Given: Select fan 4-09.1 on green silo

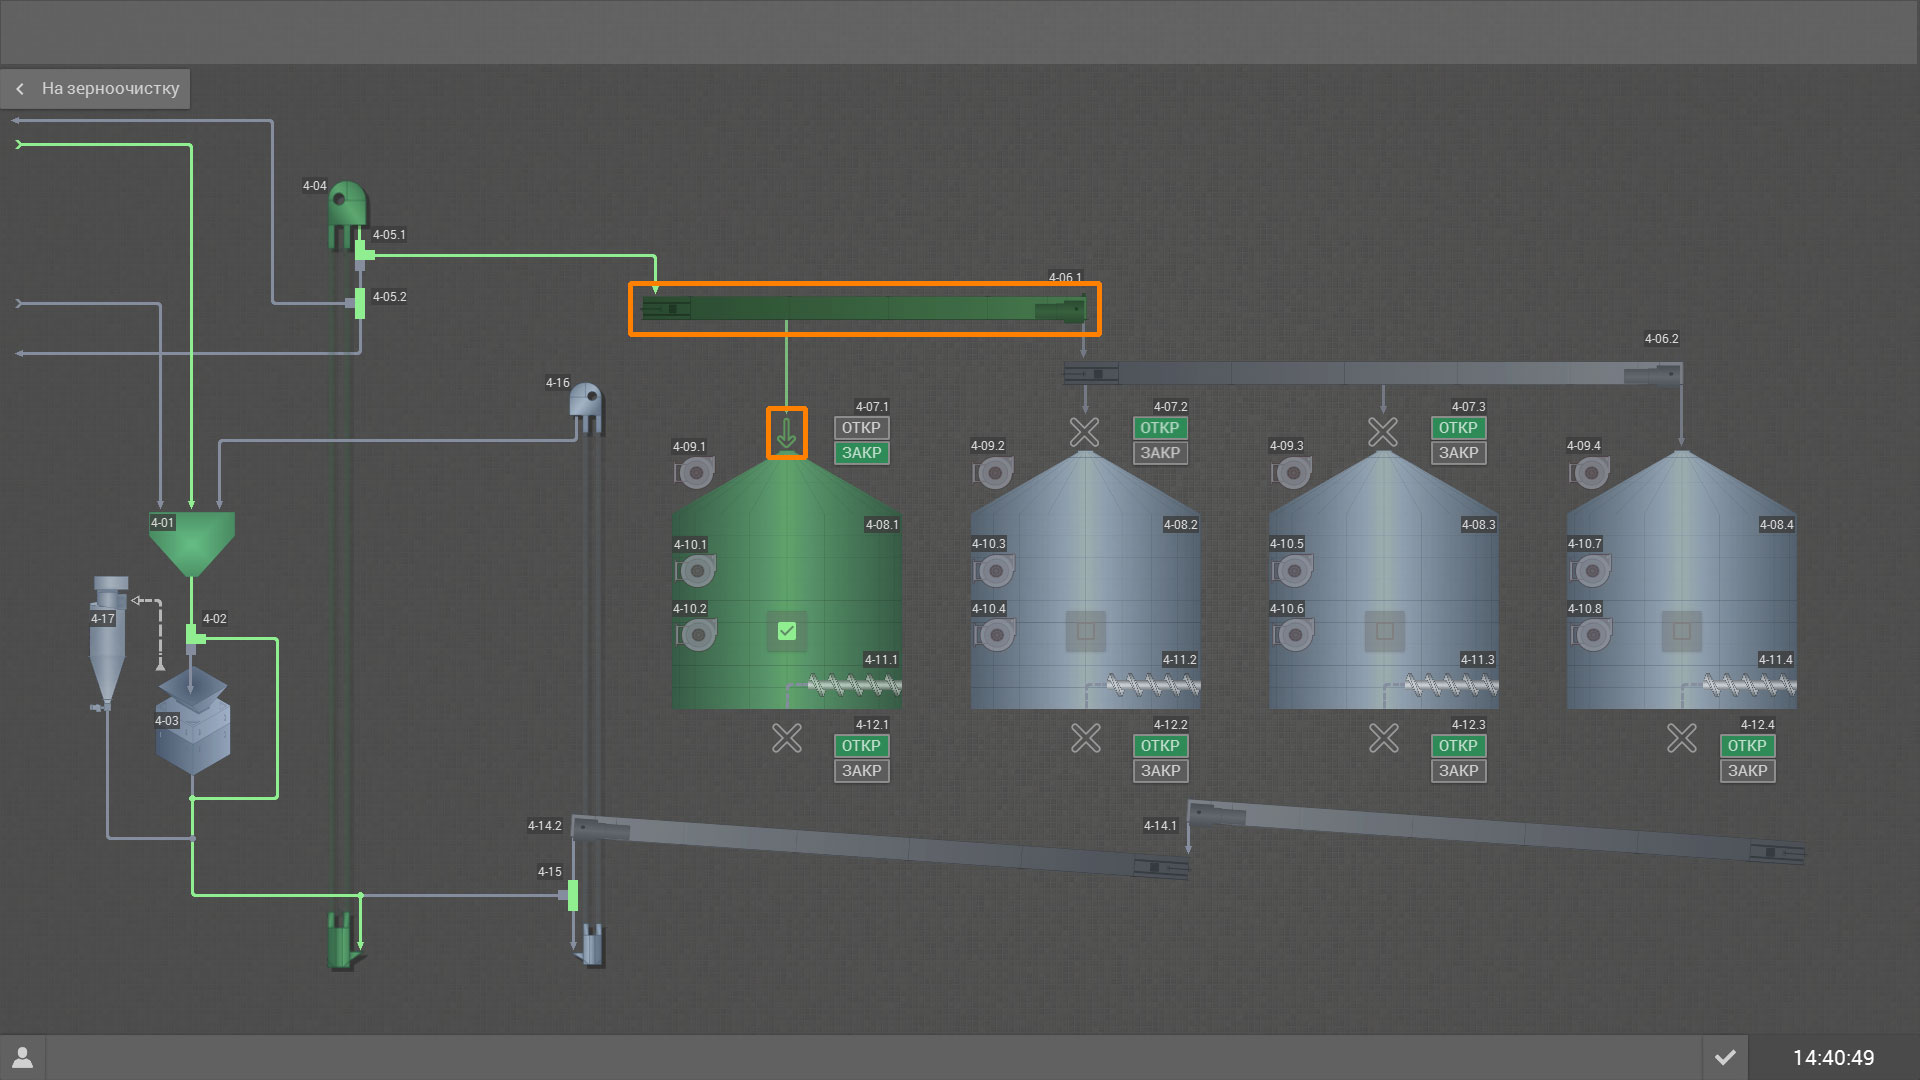Looking at the screenshot, I should pyautogui.click(x=696, y=472).
